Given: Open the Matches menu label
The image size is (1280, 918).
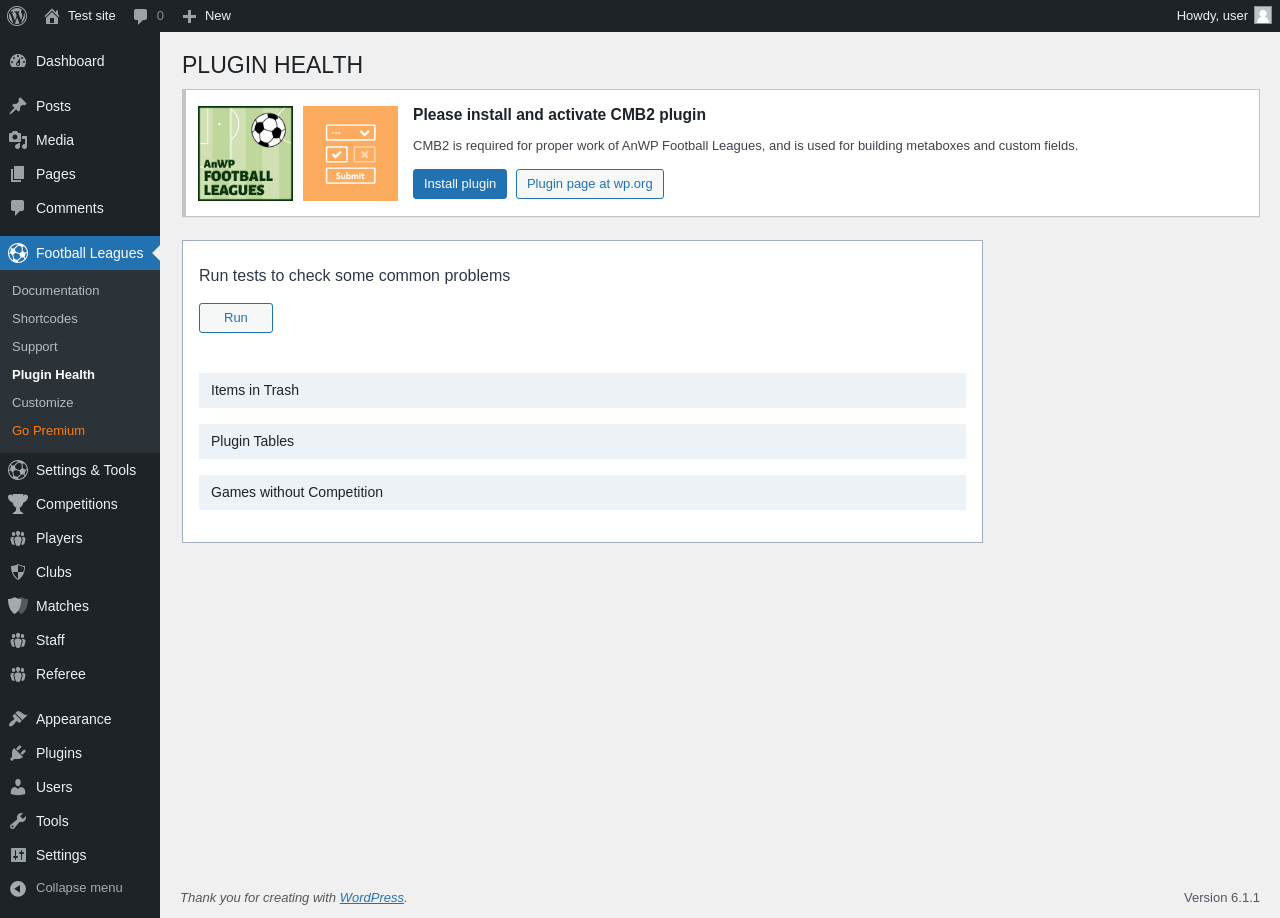Looking at the screenshot, I should [62, 606].
